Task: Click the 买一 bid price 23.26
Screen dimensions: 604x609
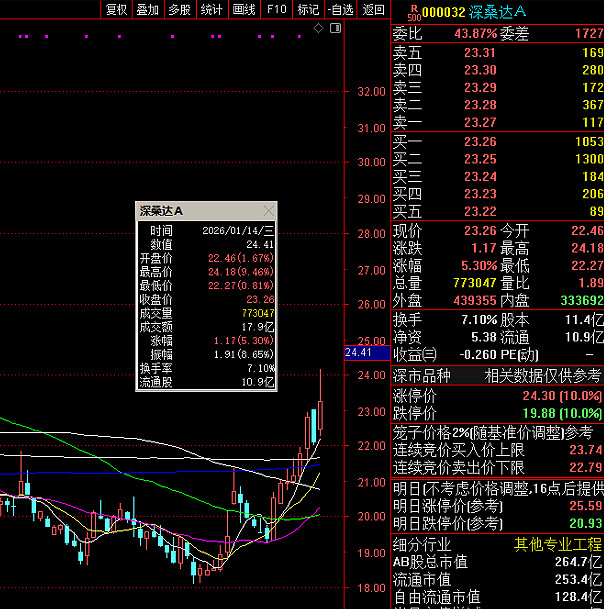Action: pyautogui.click(x=480, y=141)
